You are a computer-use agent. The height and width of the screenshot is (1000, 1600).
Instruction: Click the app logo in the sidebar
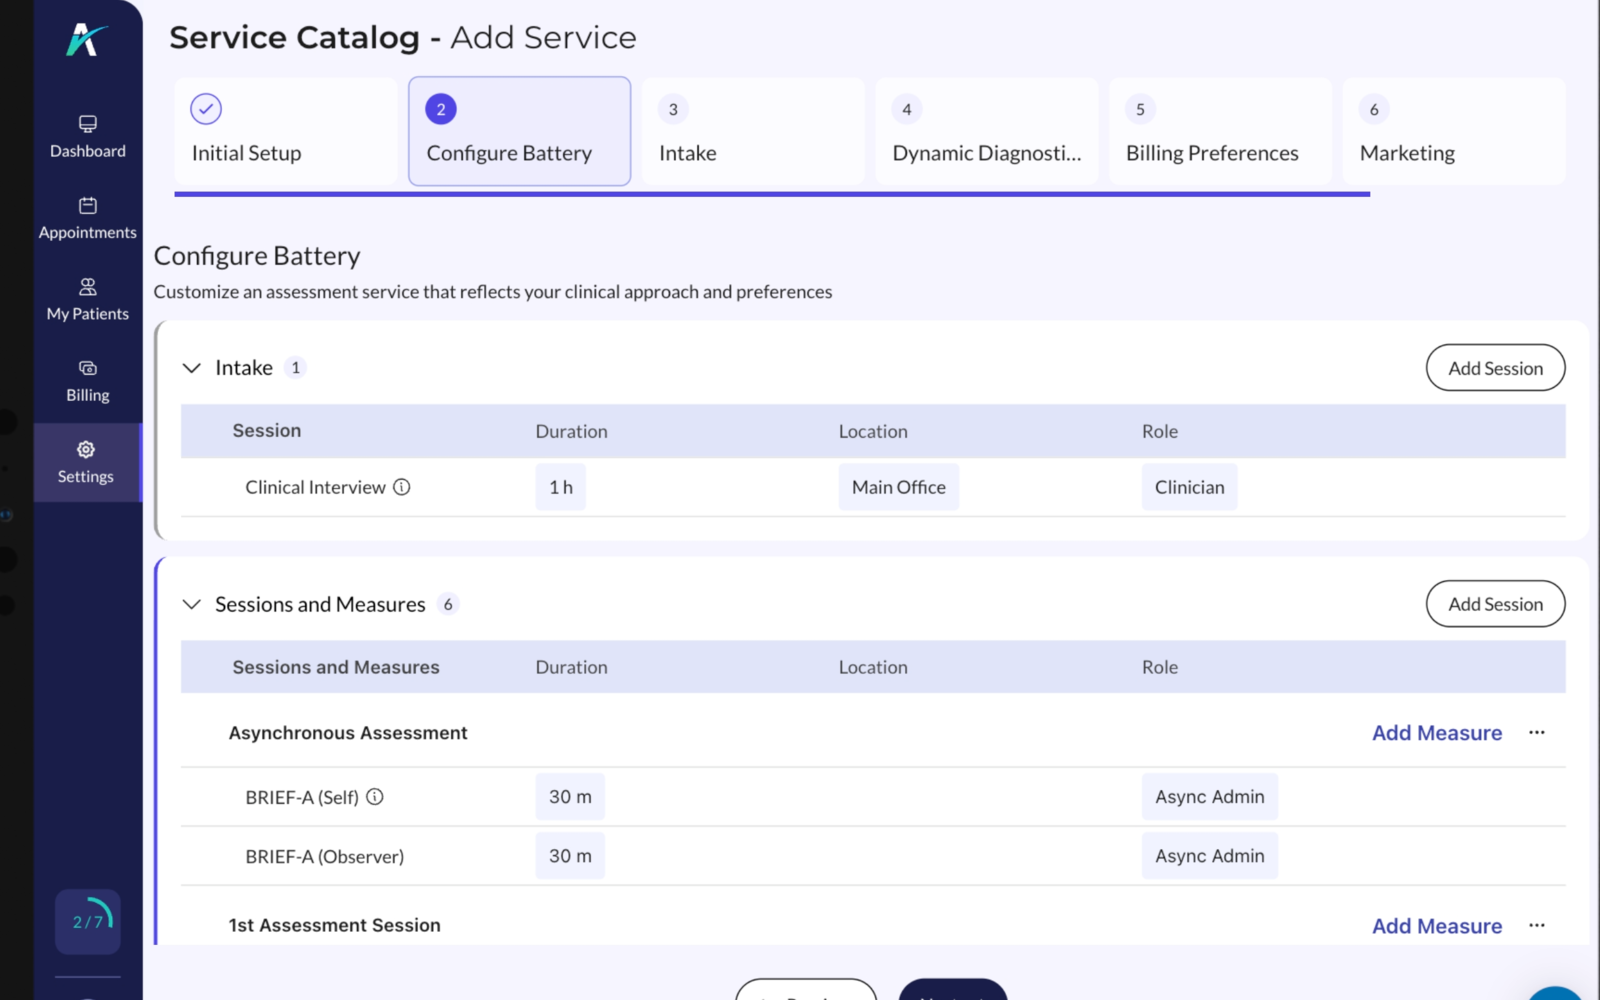(87, 39)
